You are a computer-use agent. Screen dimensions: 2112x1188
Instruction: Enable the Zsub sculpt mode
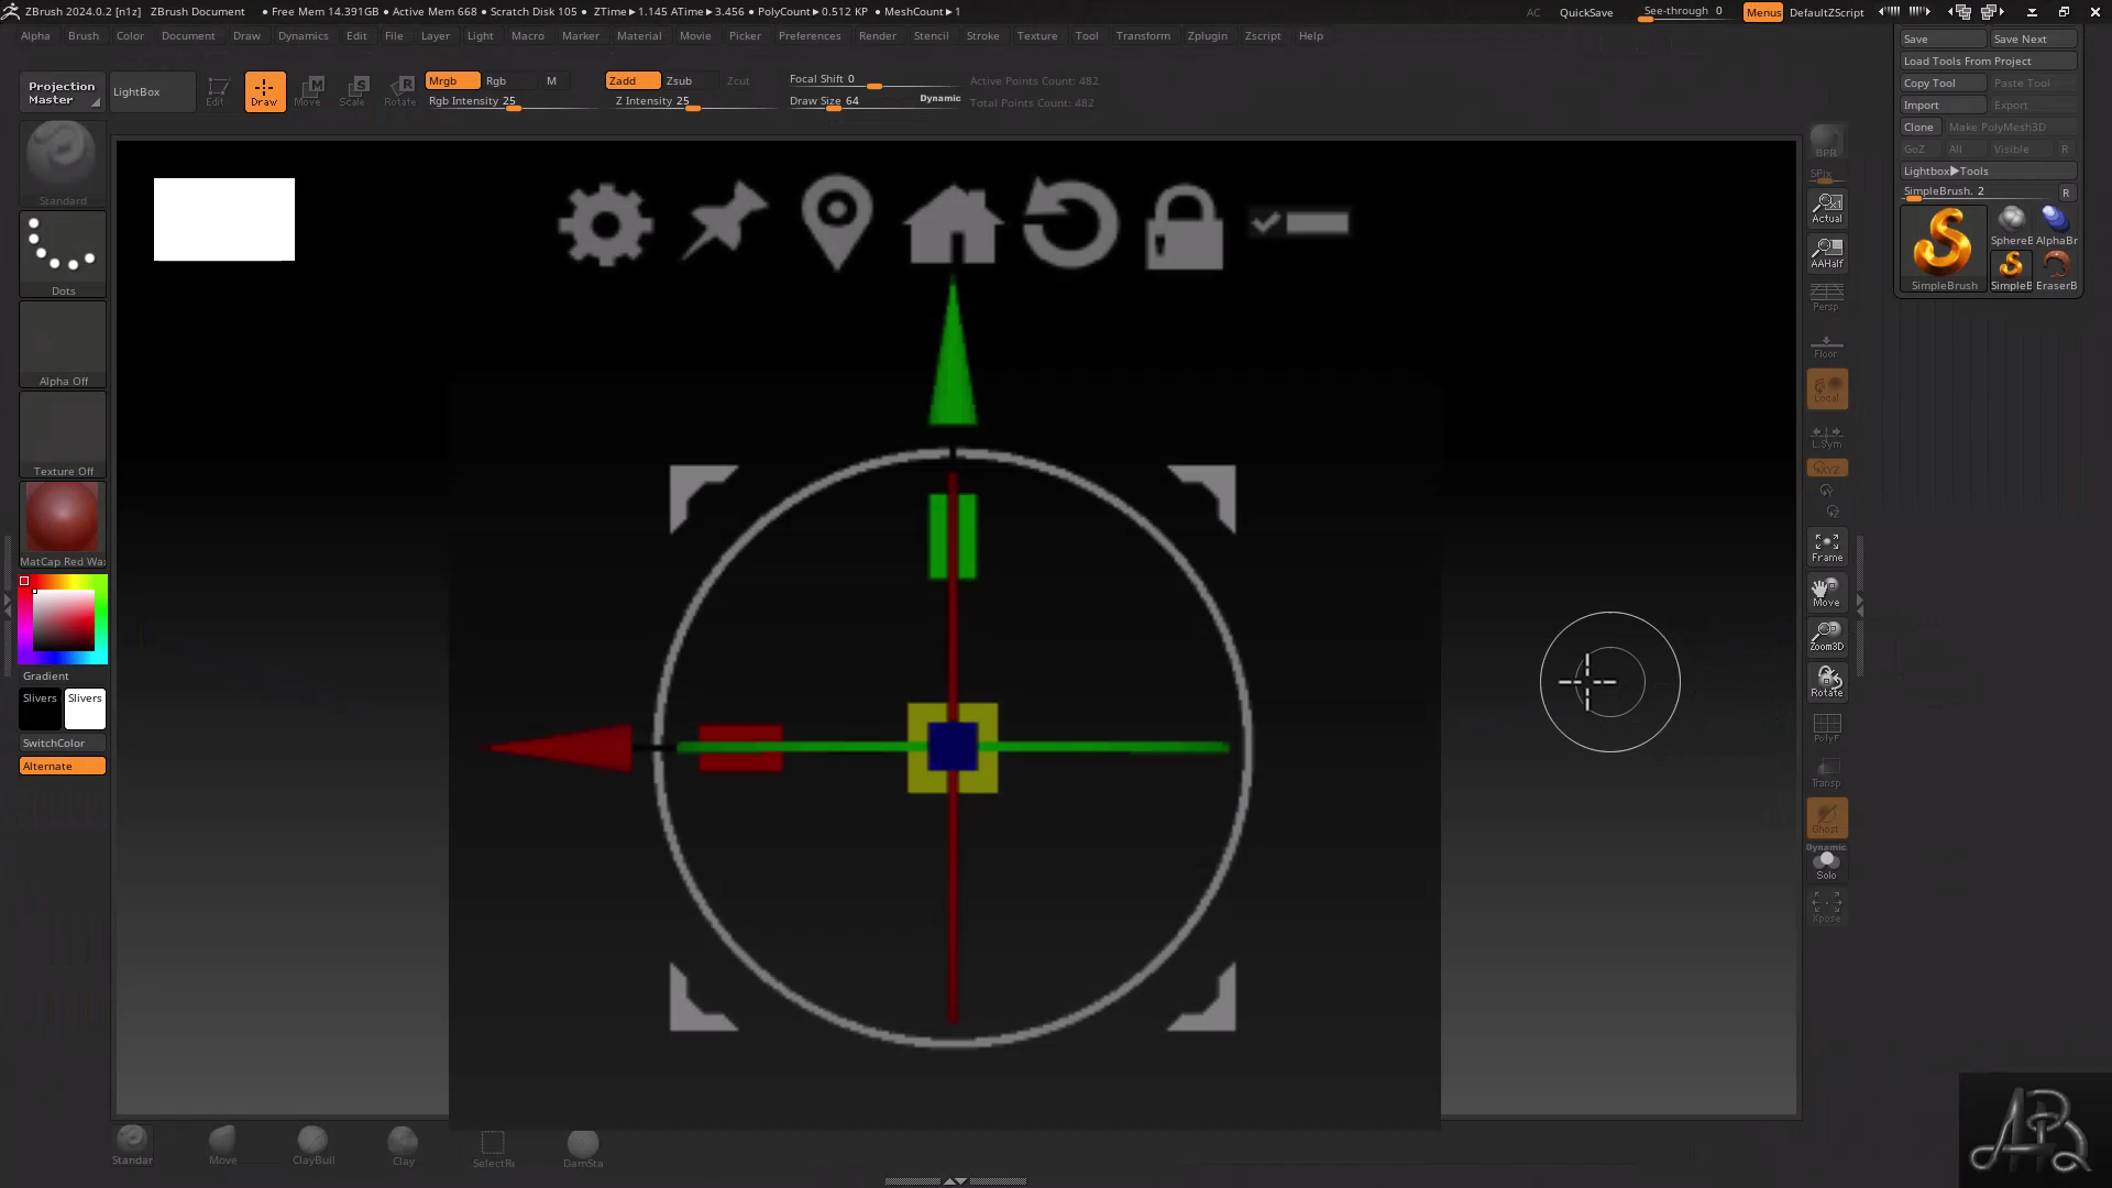[x=679, y=81]
